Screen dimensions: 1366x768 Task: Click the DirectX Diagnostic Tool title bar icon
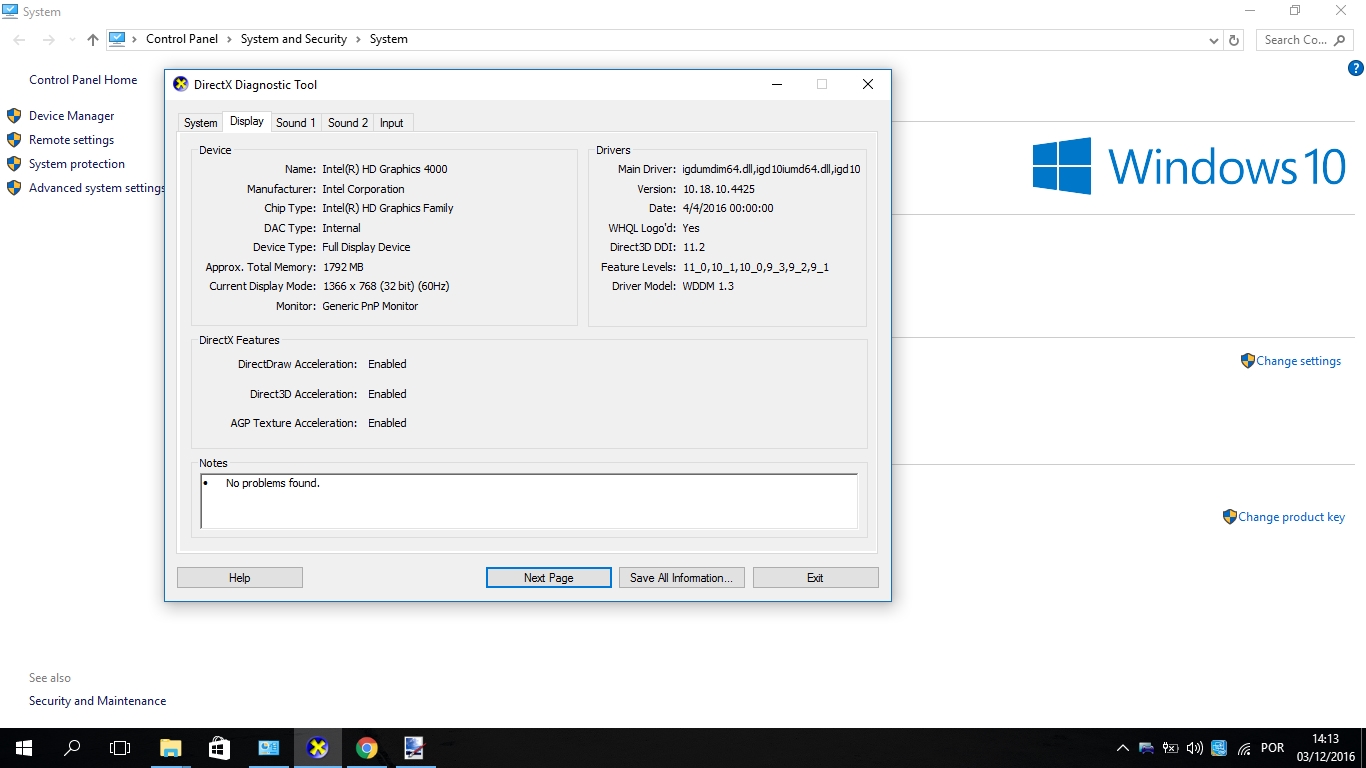click(x=181, y=85)
